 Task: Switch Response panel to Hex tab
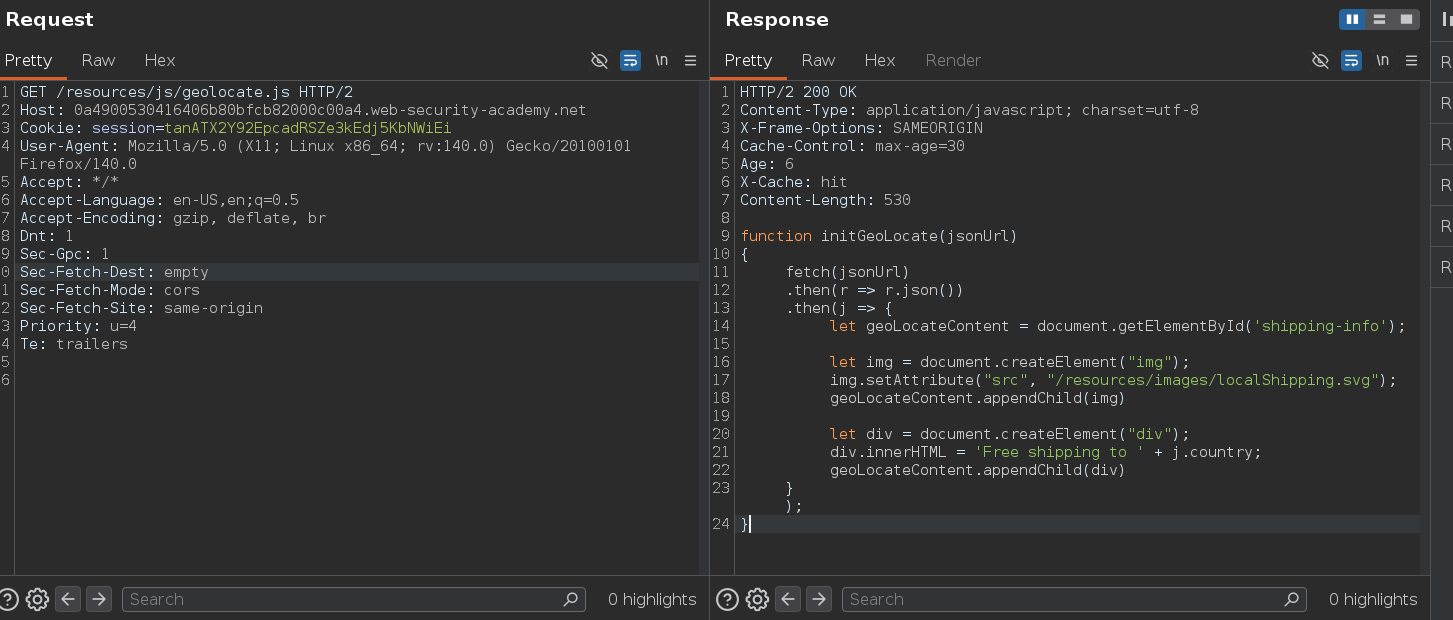[880, 60]
